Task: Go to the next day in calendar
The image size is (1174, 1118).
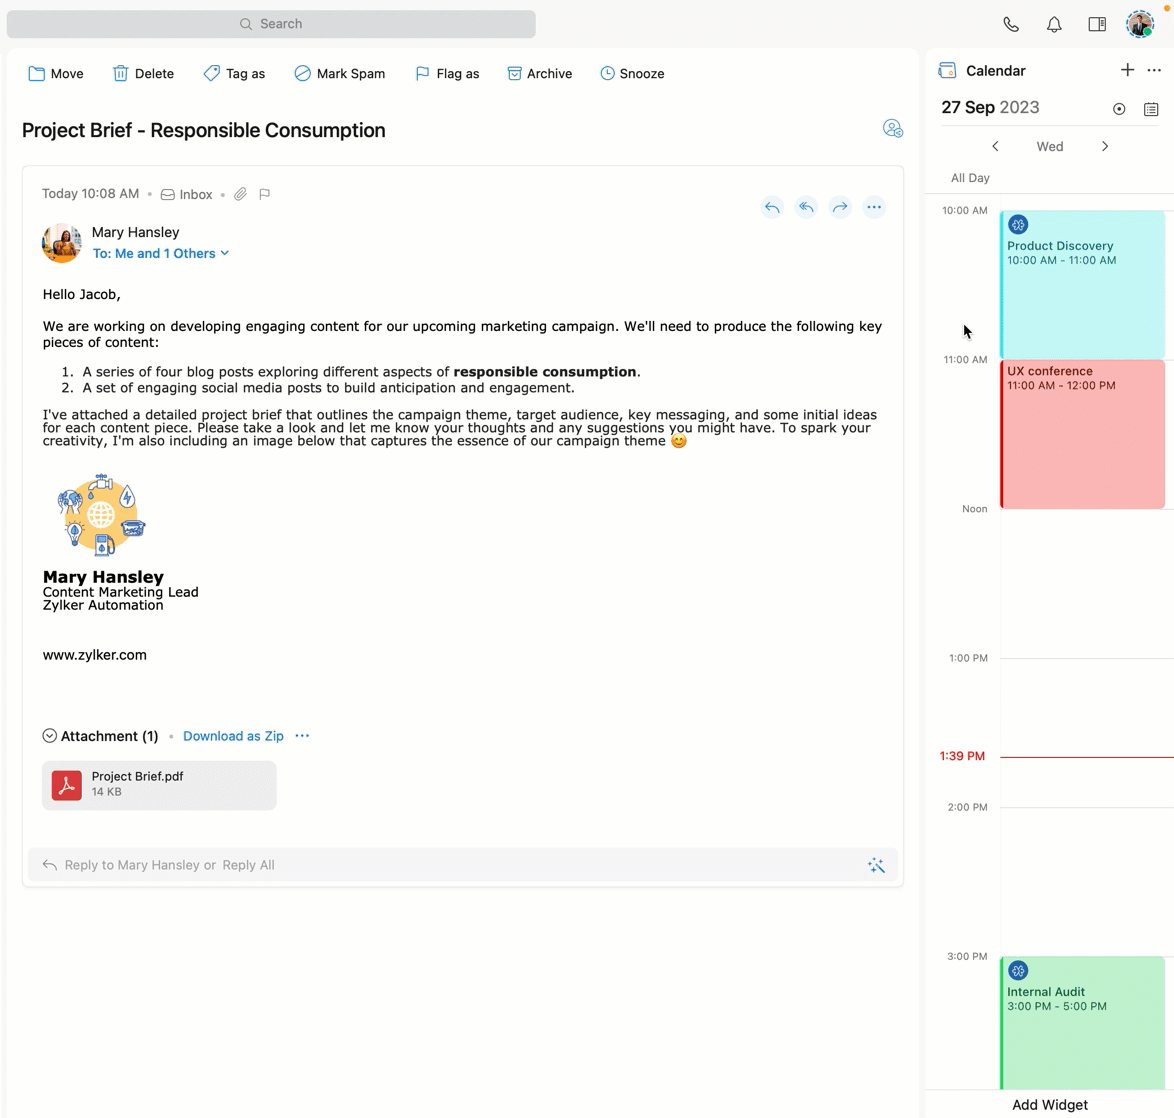Action: [1104, 146]
